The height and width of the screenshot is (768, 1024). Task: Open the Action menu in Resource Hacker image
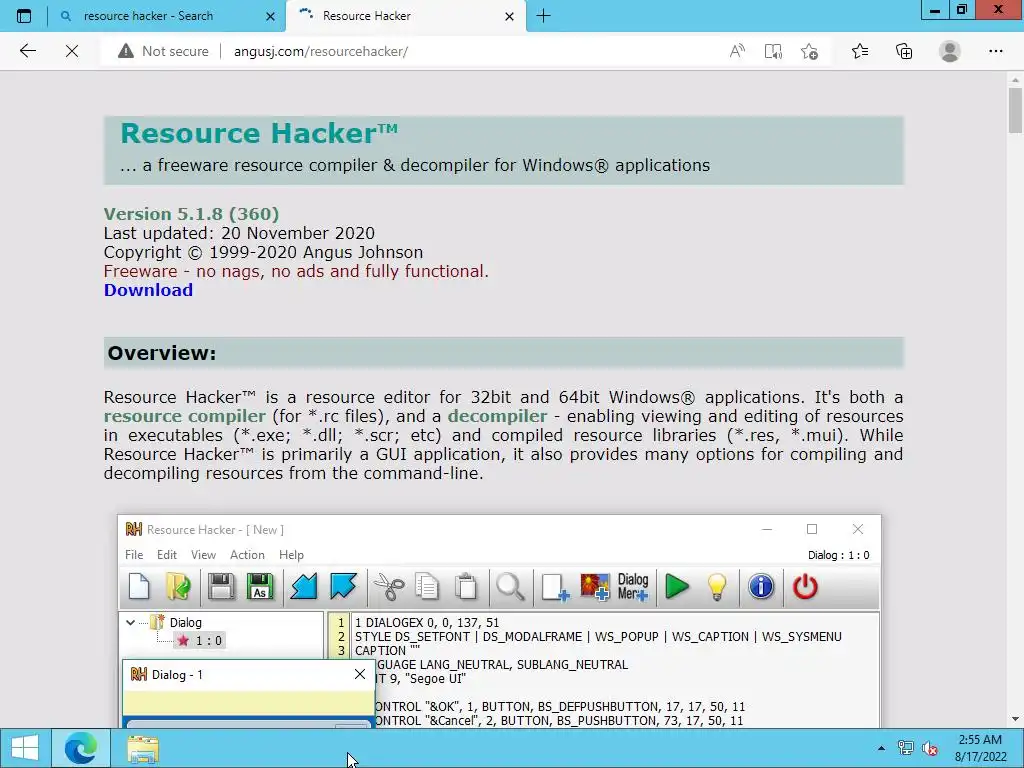[247, 554]
